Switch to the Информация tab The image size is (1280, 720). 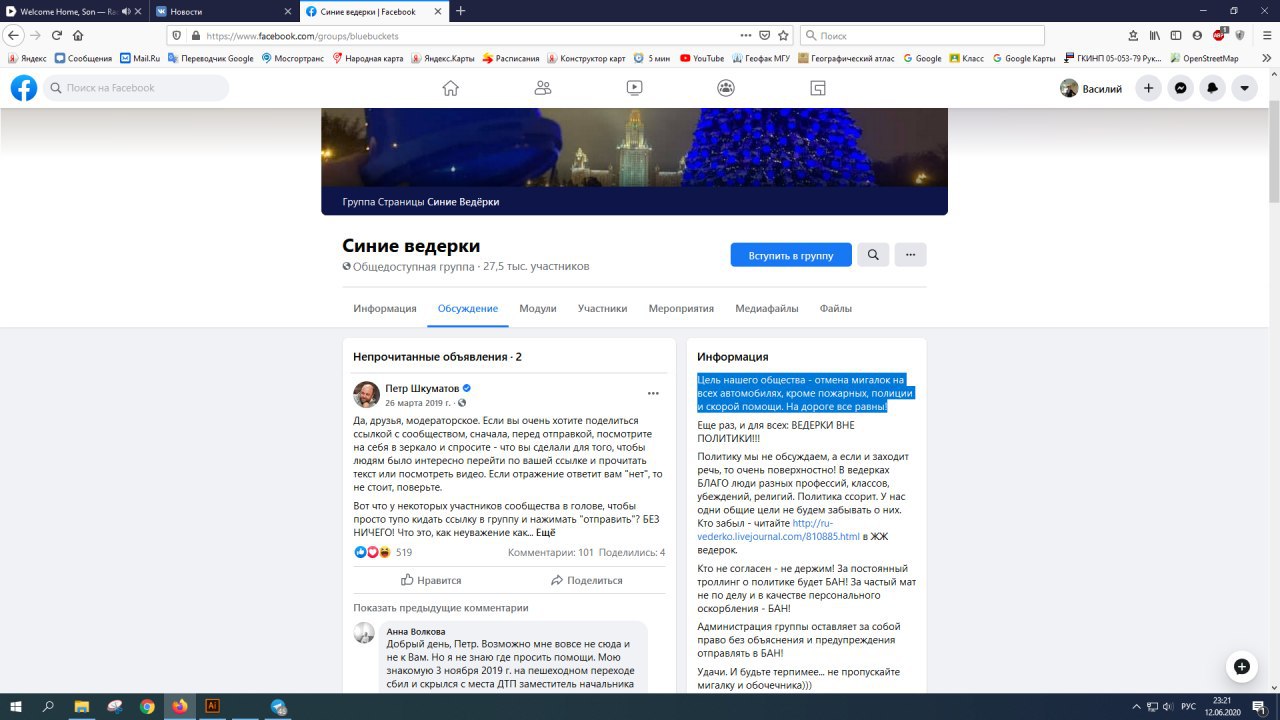pos(385,308)
